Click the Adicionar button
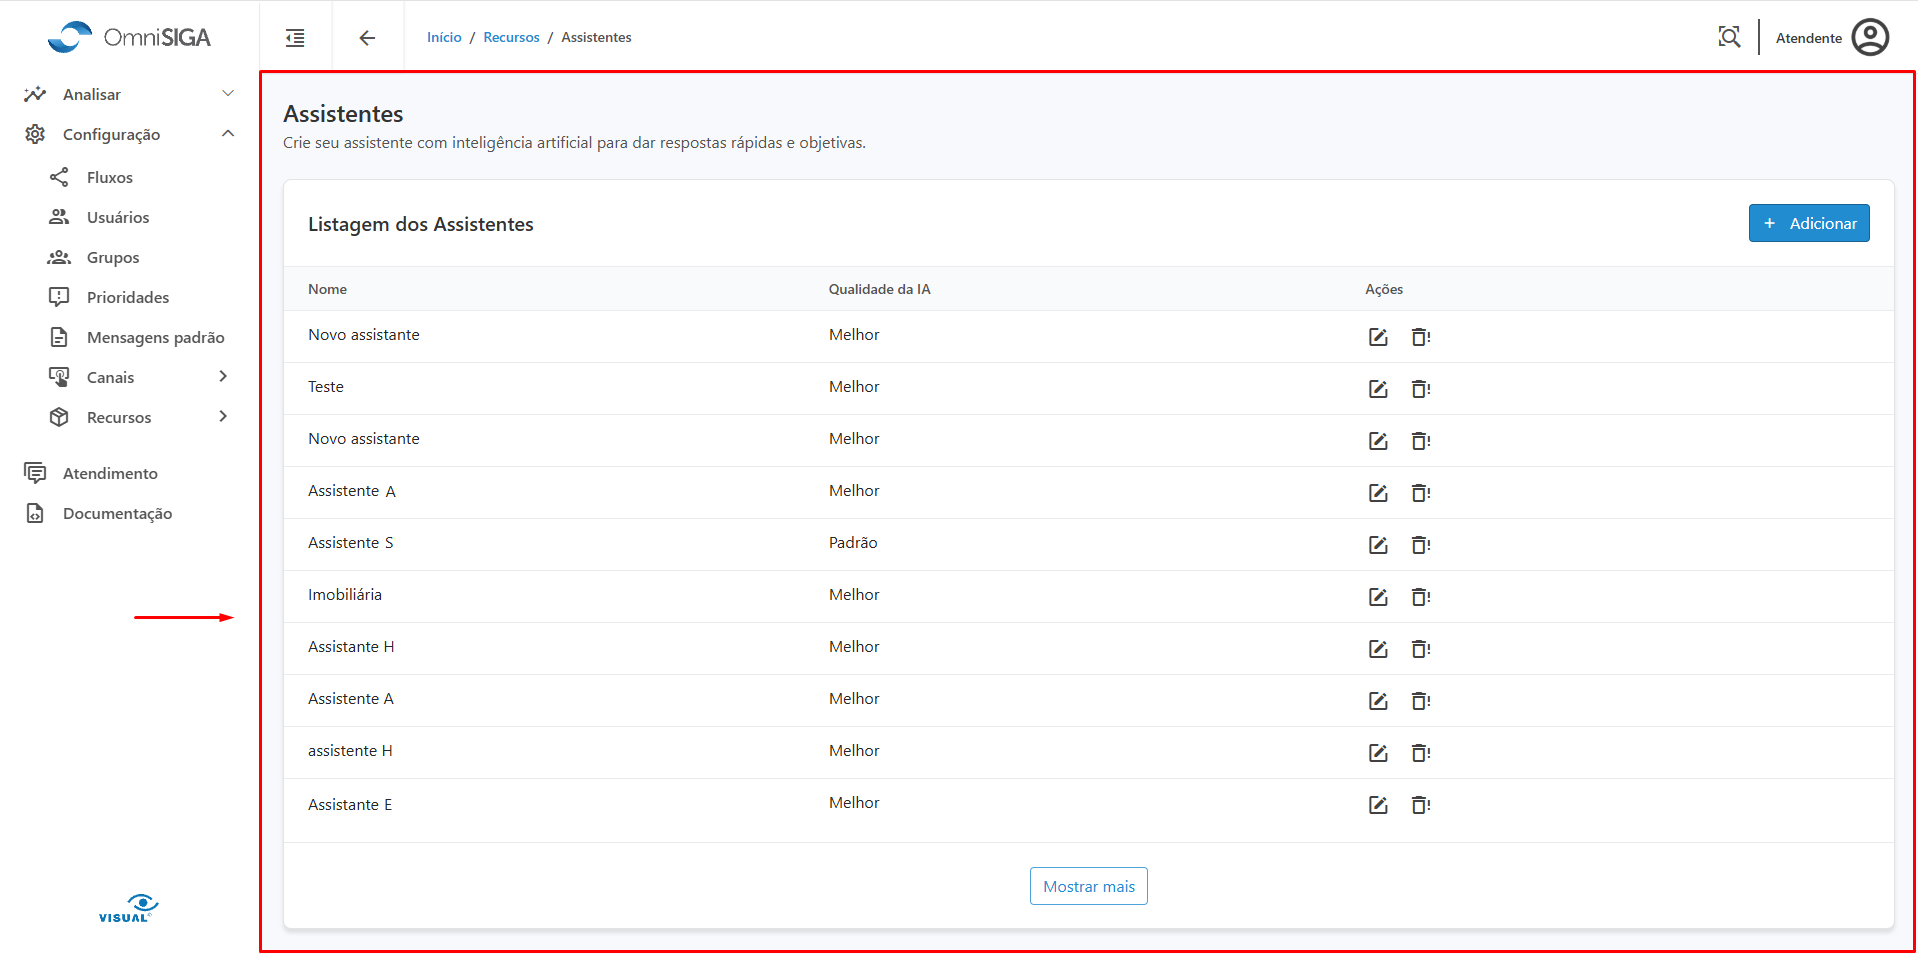 point(1809,223)
